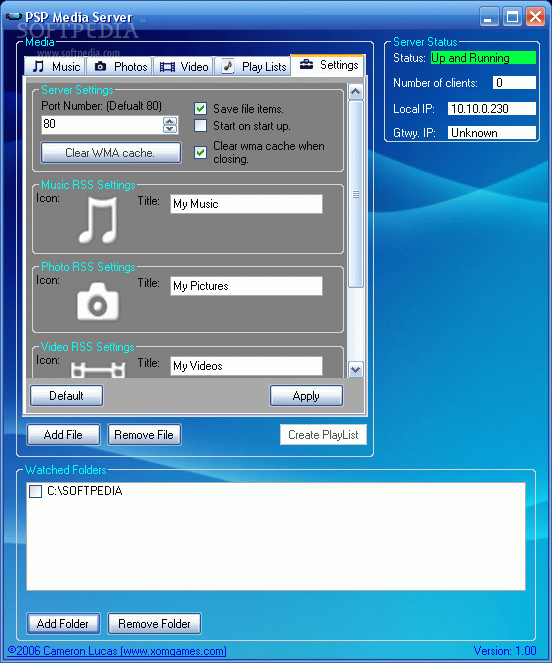552x663 pixels.
Task: Switch to the Photos tab
Action: click(x=120, y=67)
